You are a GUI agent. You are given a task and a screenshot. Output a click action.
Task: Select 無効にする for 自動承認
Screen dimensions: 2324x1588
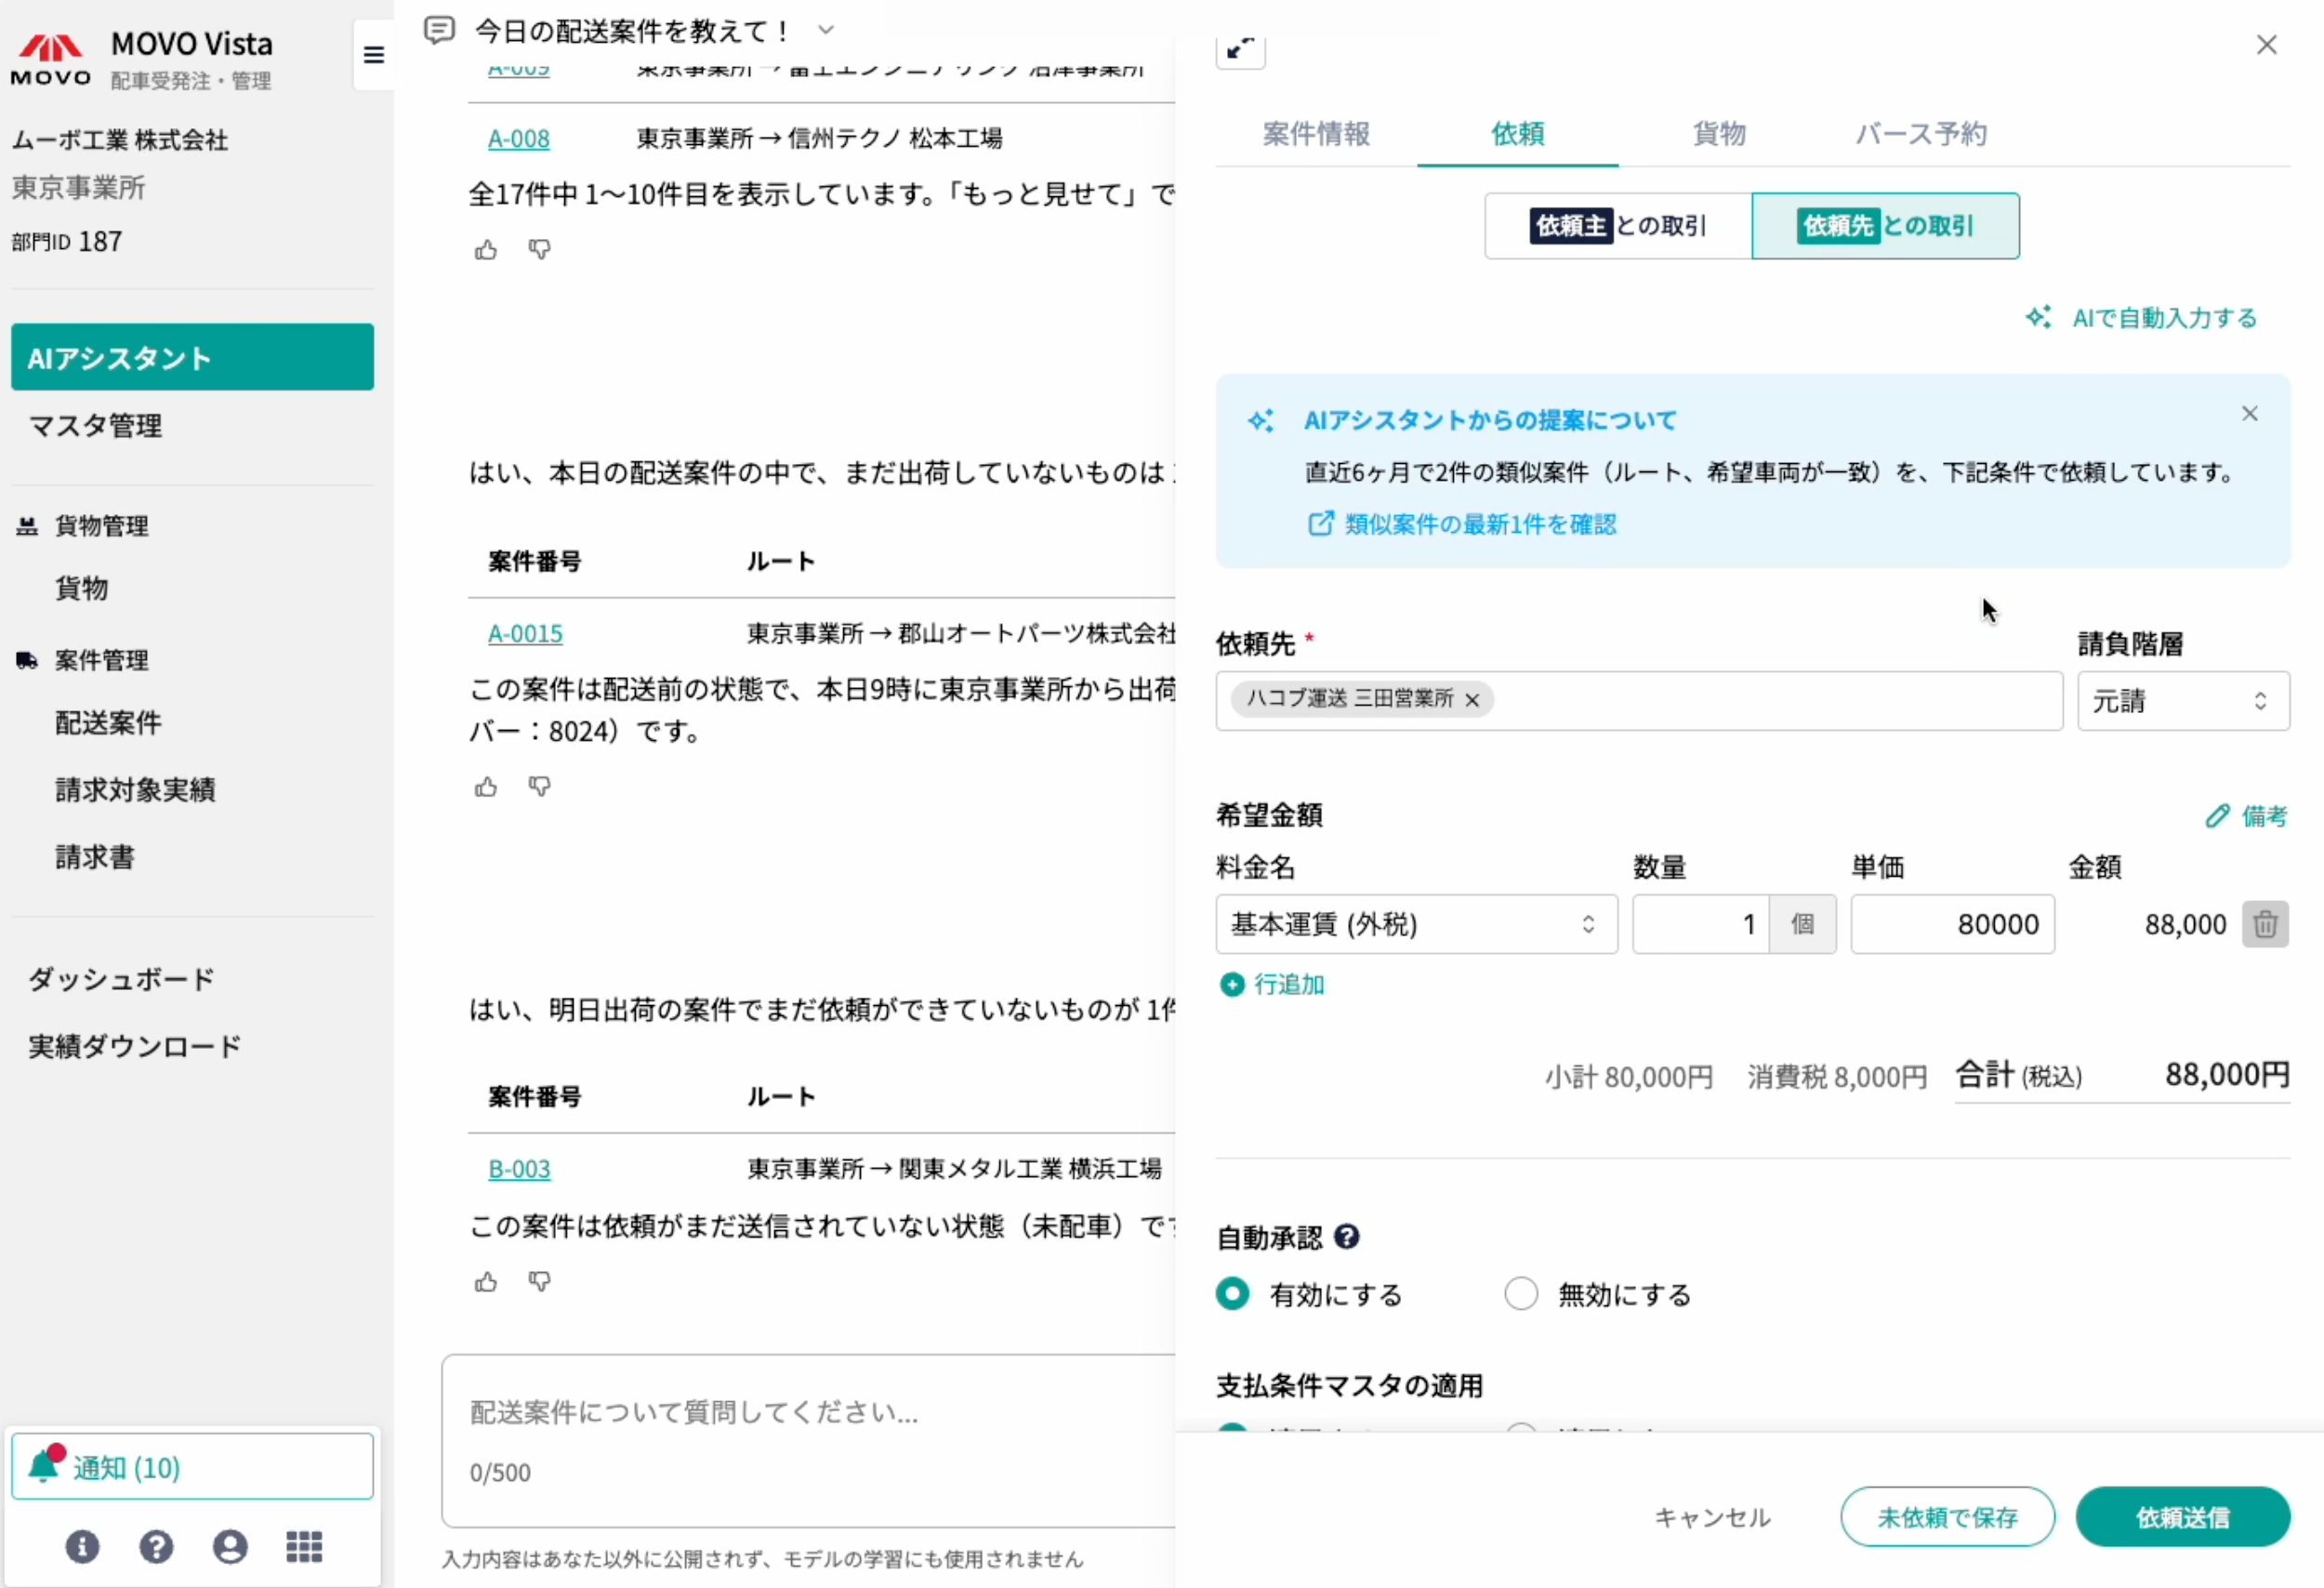(1521, 1294)
